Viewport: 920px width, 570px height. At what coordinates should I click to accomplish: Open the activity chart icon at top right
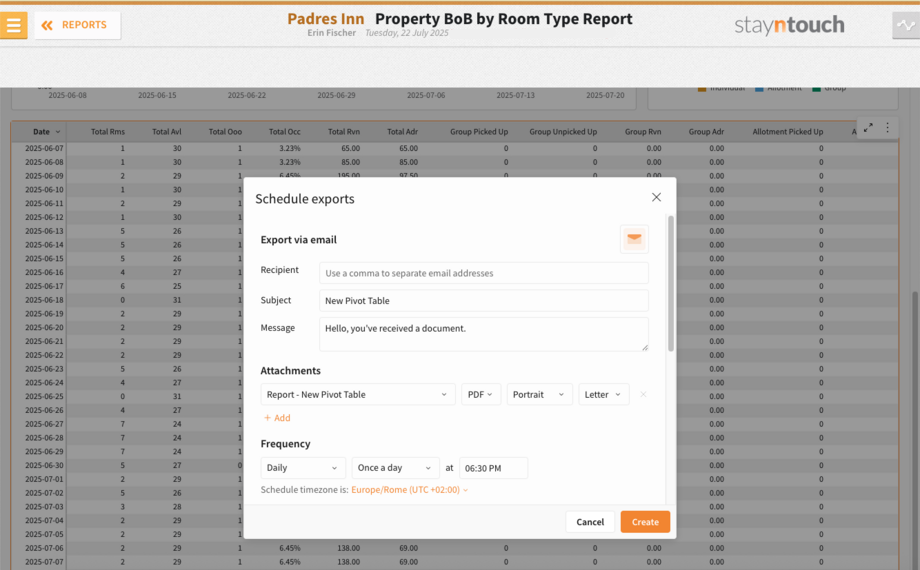(906, 25)
